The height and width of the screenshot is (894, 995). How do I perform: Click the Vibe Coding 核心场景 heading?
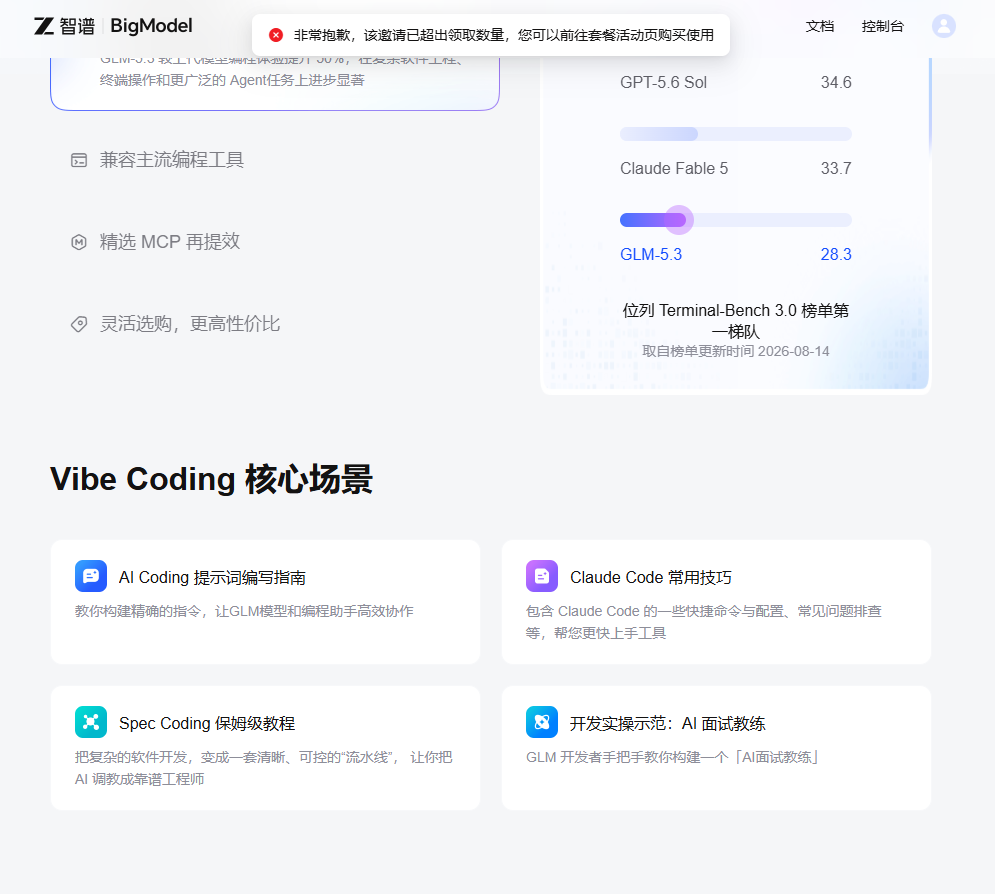tap(211, 479)
